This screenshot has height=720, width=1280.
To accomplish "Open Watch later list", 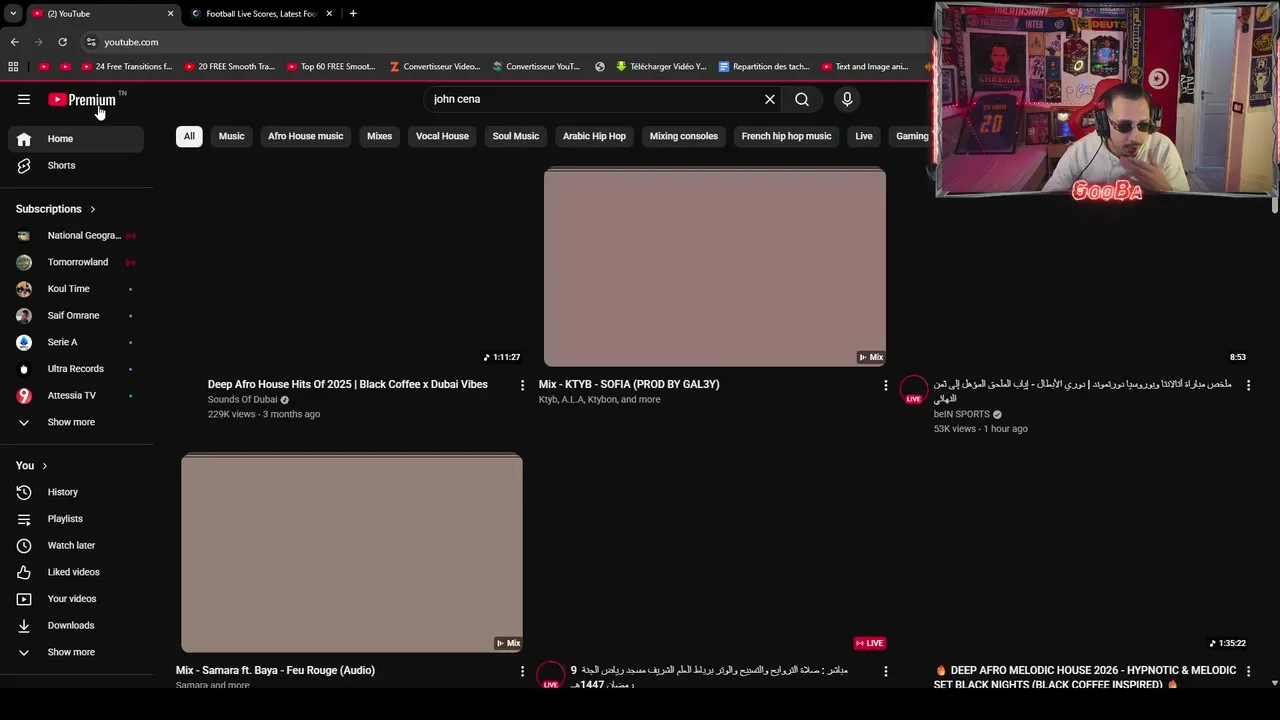I will pyautogui.click(x=76, y=545).
